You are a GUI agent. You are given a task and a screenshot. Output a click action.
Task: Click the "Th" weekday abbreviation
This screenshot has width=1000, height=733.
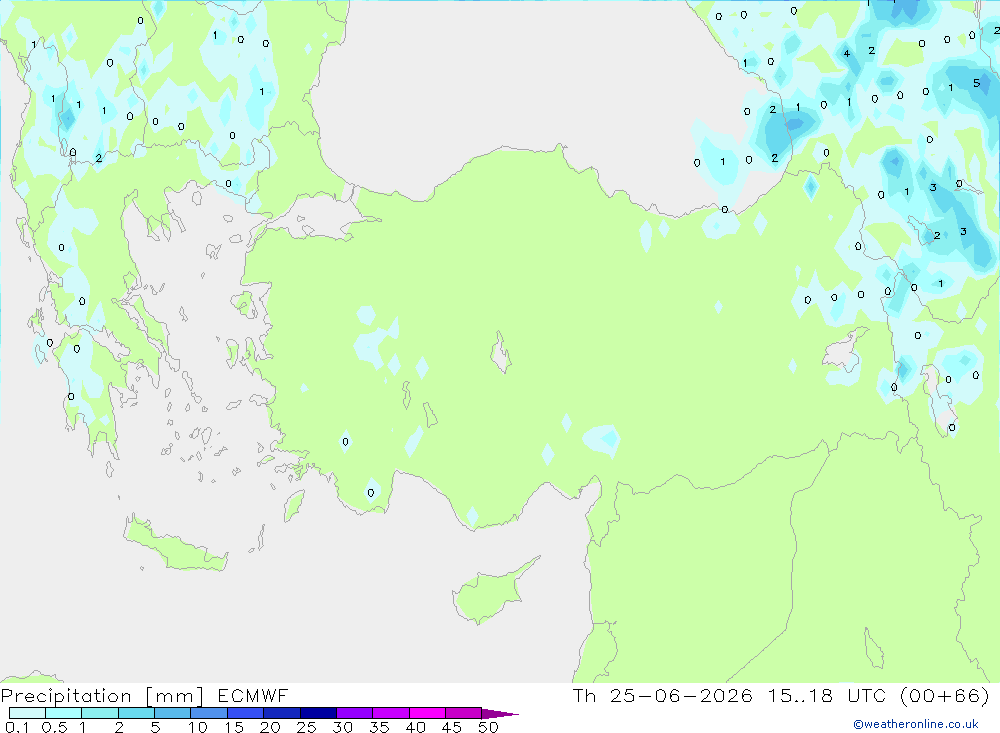(x=584, y=695)
